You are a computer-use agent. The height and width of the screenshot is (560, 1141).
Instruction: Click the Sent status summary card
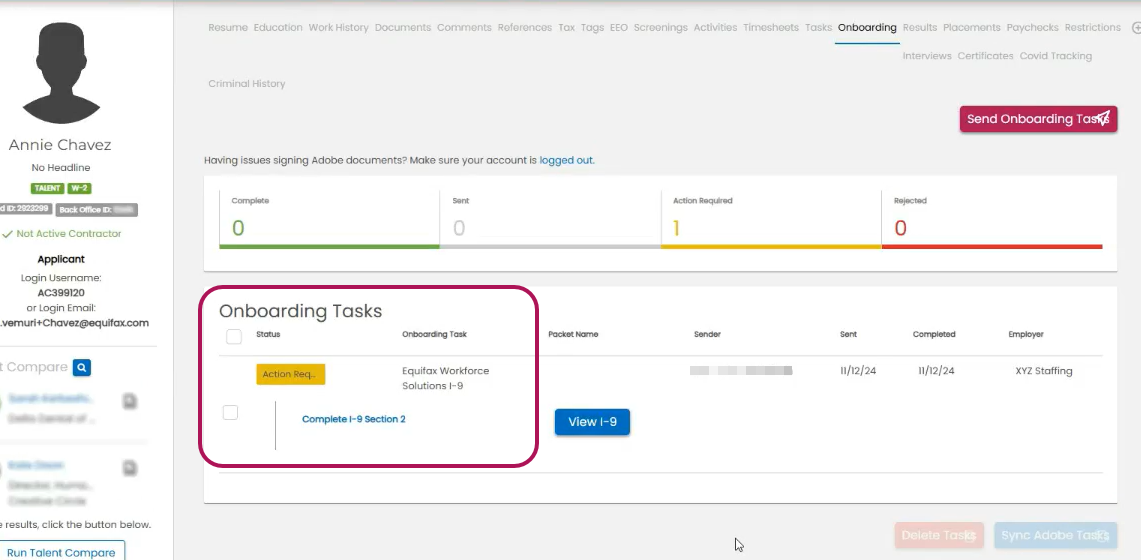coord(550,221)
